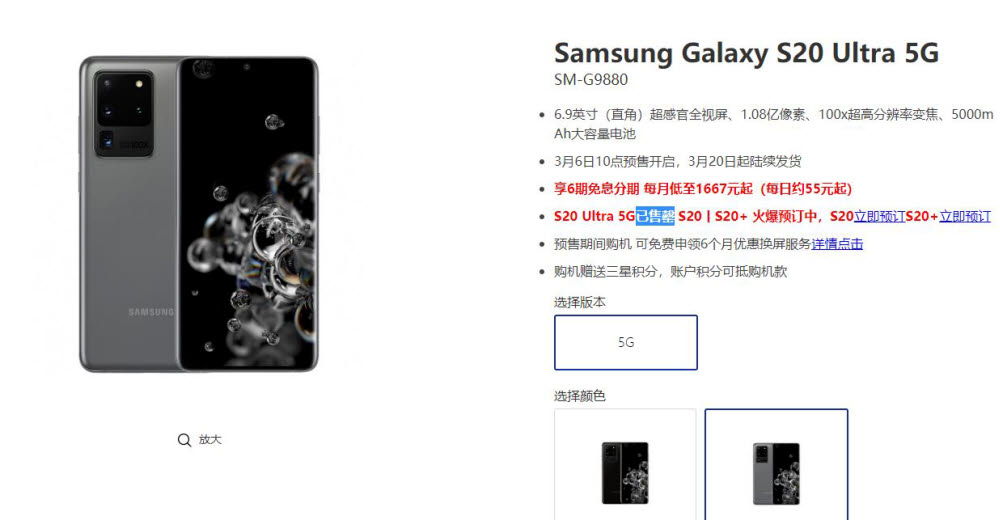This screenshot has width=1000, height=520.
Task: Click the large gray S20 Ultra product image
Action: coord(198,214)
